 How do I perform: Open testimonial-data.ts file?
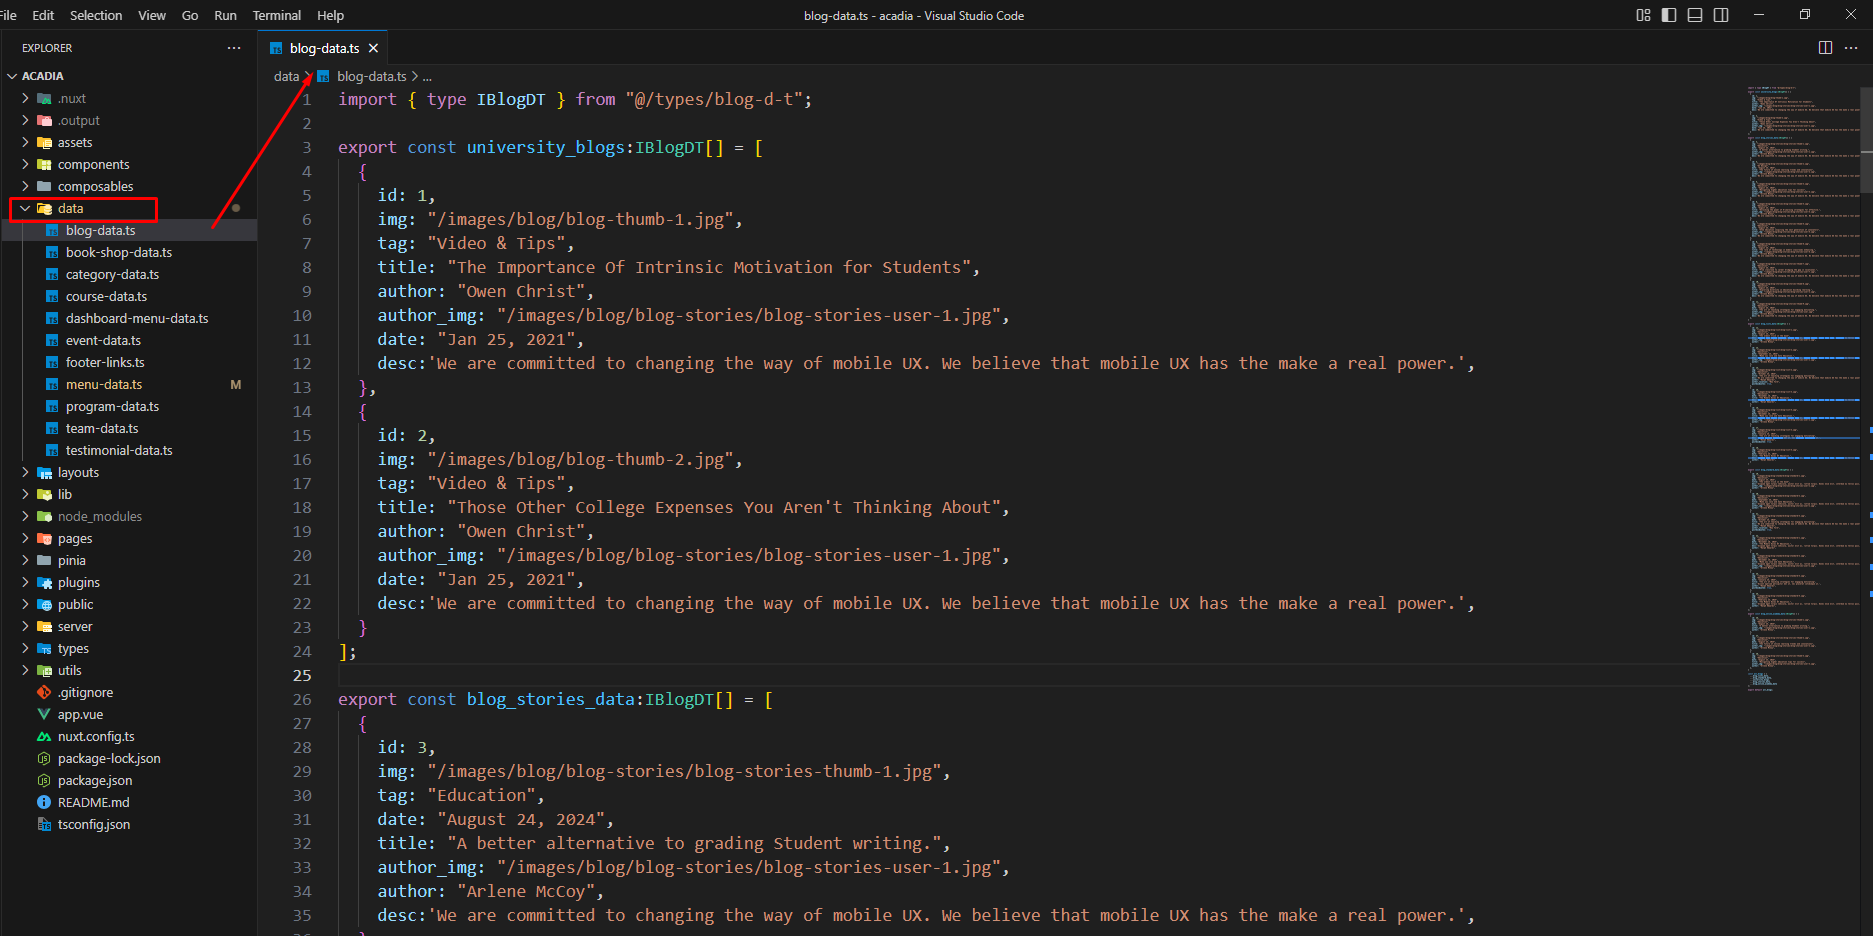pyautogui.click(x=129, y=450)
